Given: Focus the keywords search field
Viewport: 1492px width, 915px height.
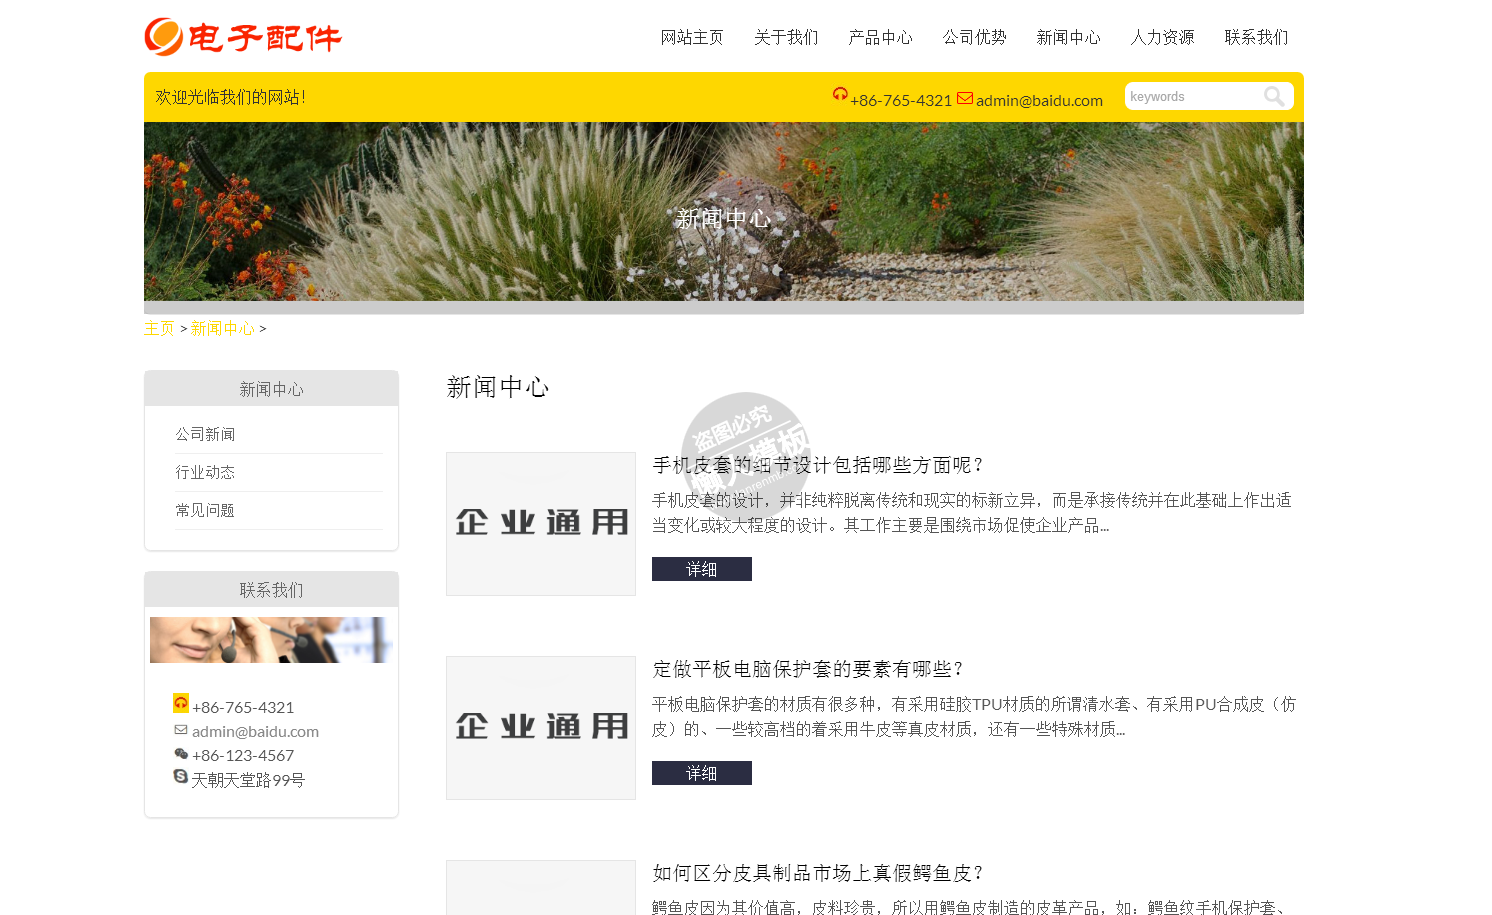Looking at the screenshot, I should [1194, 96].
